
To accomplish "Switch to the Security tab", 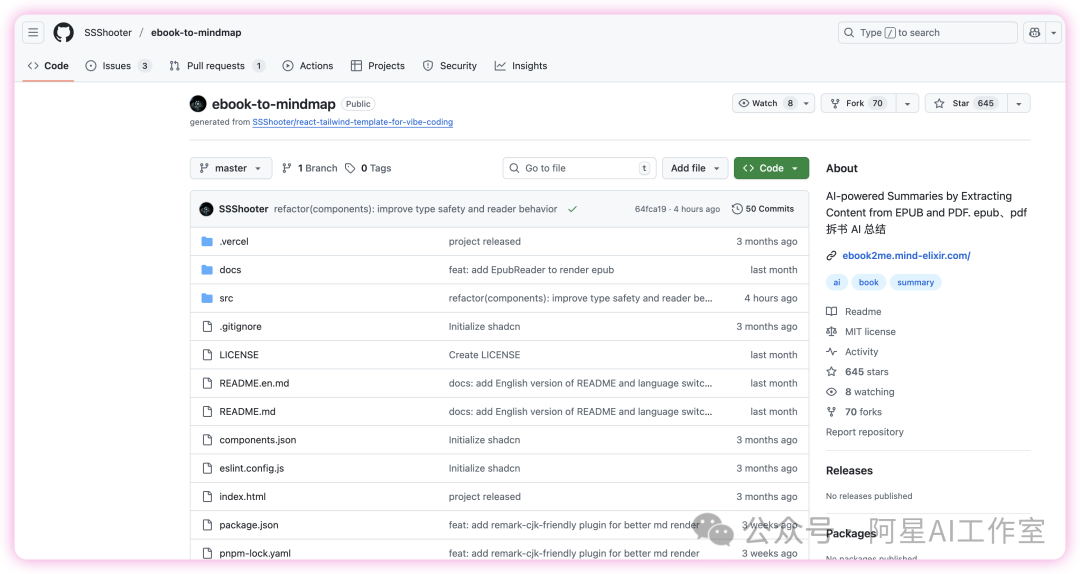I will pos(450,65).
